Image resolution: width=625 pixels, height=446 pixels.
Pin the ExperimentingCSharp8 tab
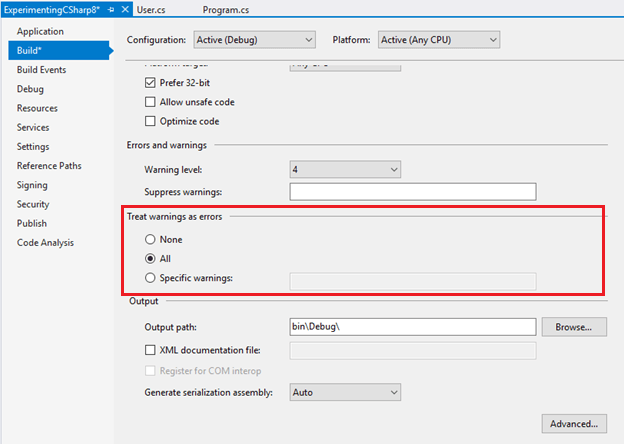(110, 9)
